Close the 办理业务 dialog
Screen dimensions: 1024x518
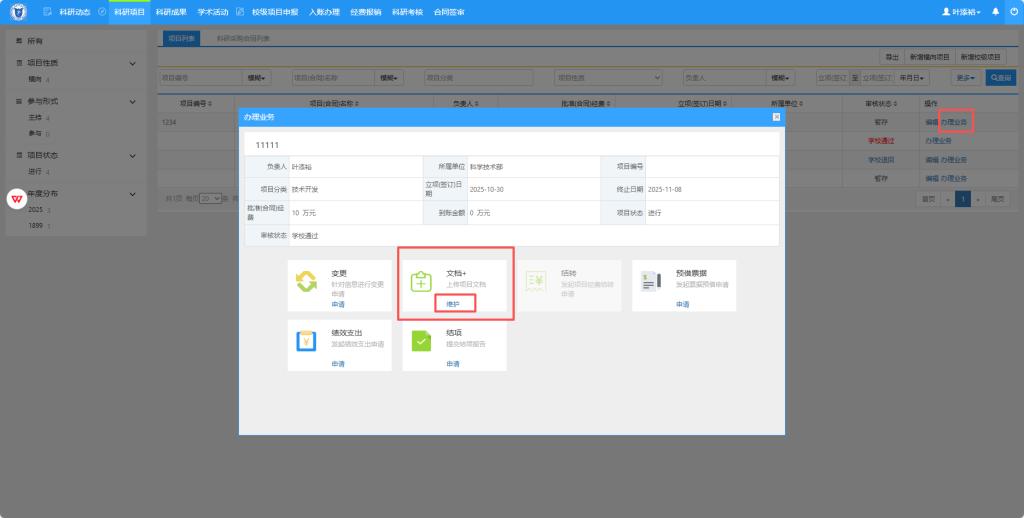pos(776,117)
